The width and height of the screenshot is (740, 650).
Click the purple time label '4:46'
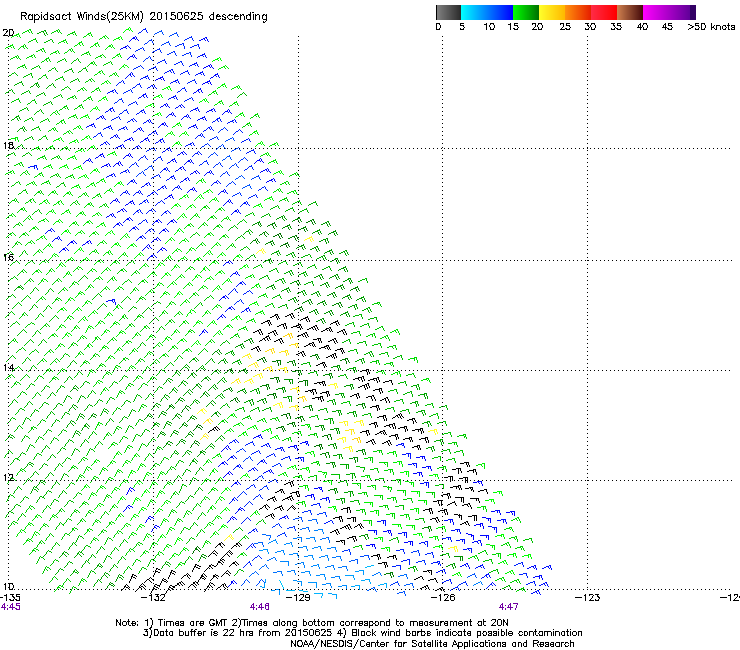click(x=260, y=607)
